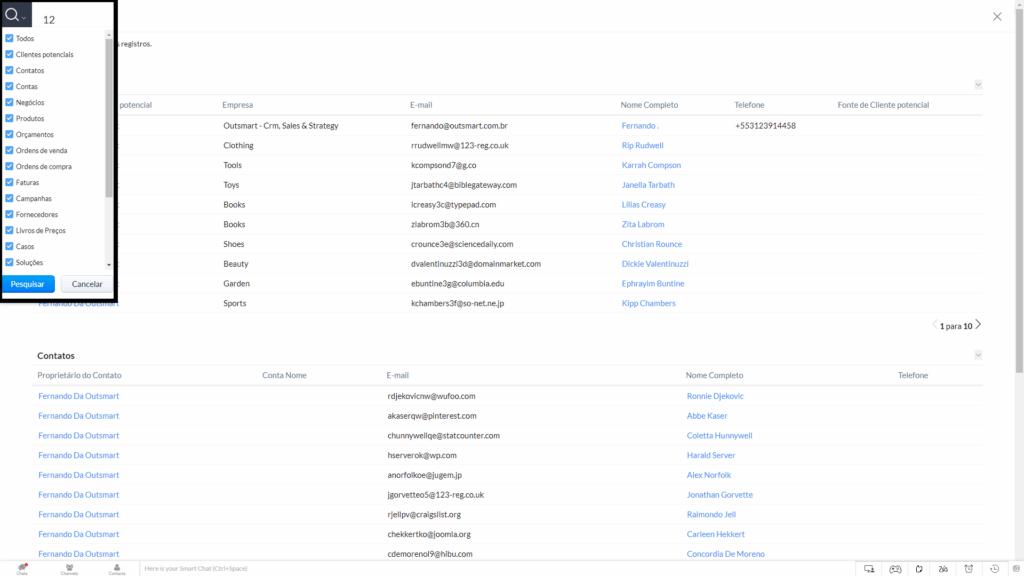Image resolution: width=1024 pixels, height=576 pixels.
Task: Open Chats in the bottom bar
Action: click(x=22, y=569)
